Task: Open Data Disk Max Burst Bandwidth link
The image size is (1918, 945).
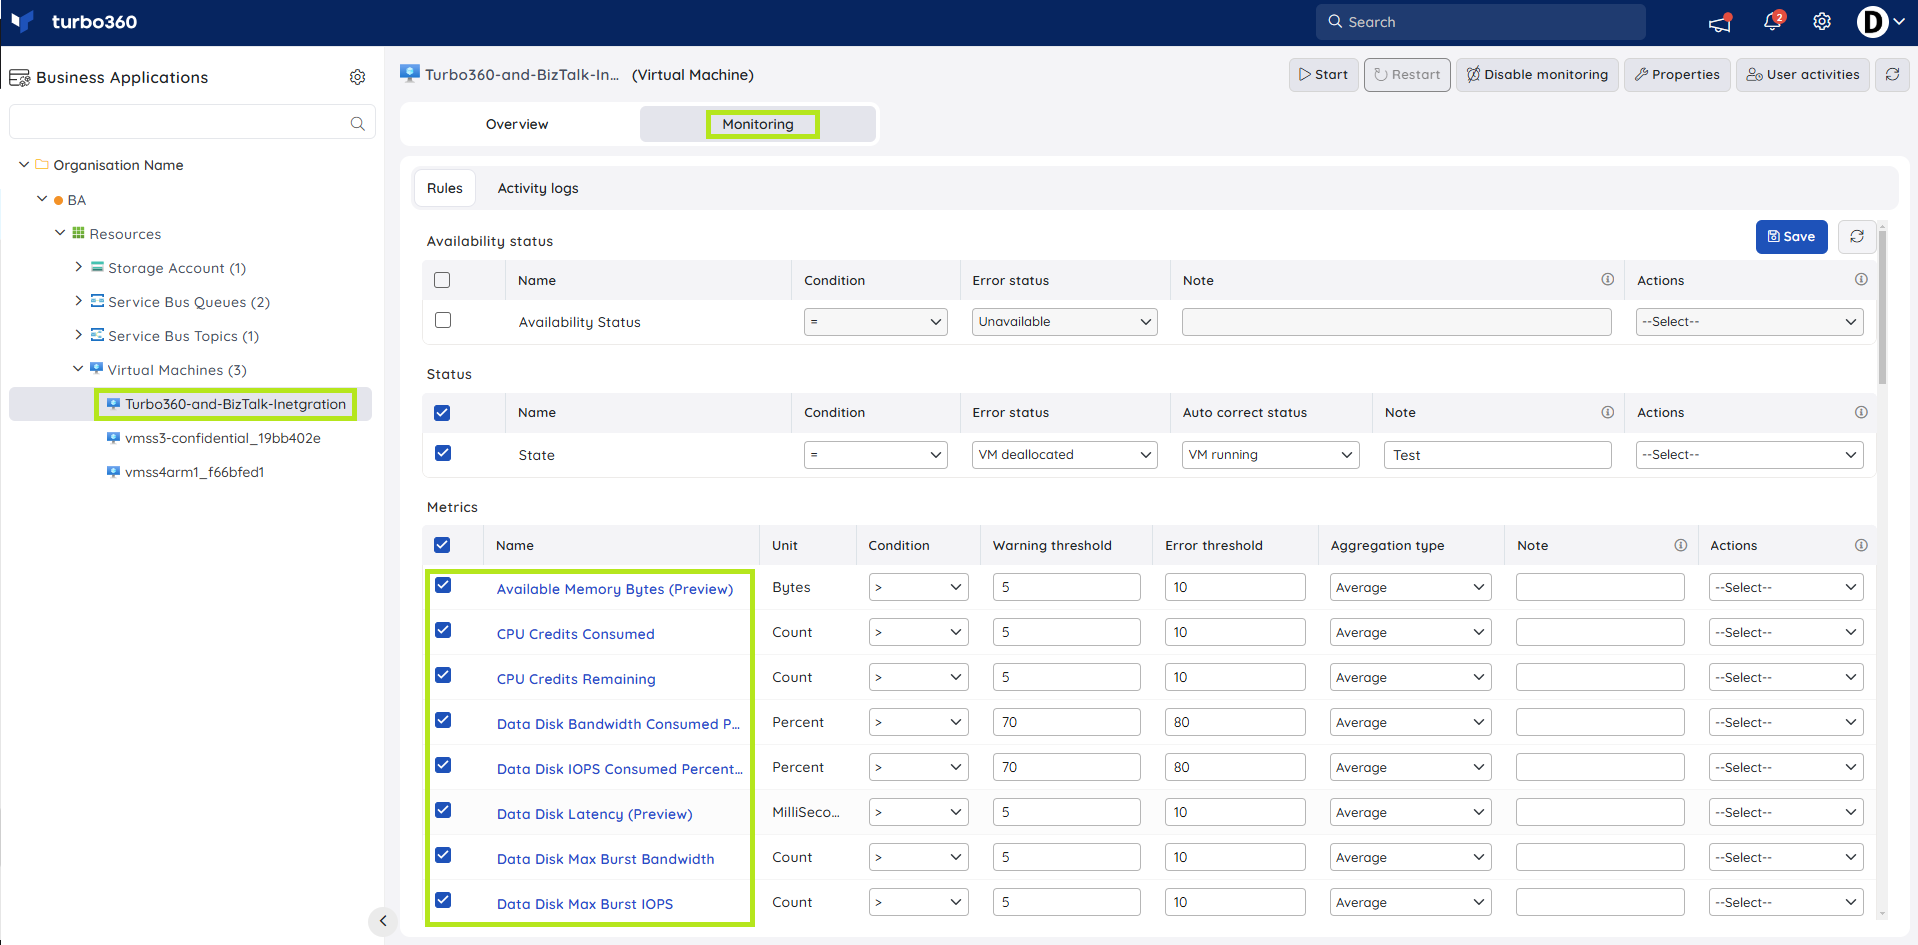Action: click(605, 859)
